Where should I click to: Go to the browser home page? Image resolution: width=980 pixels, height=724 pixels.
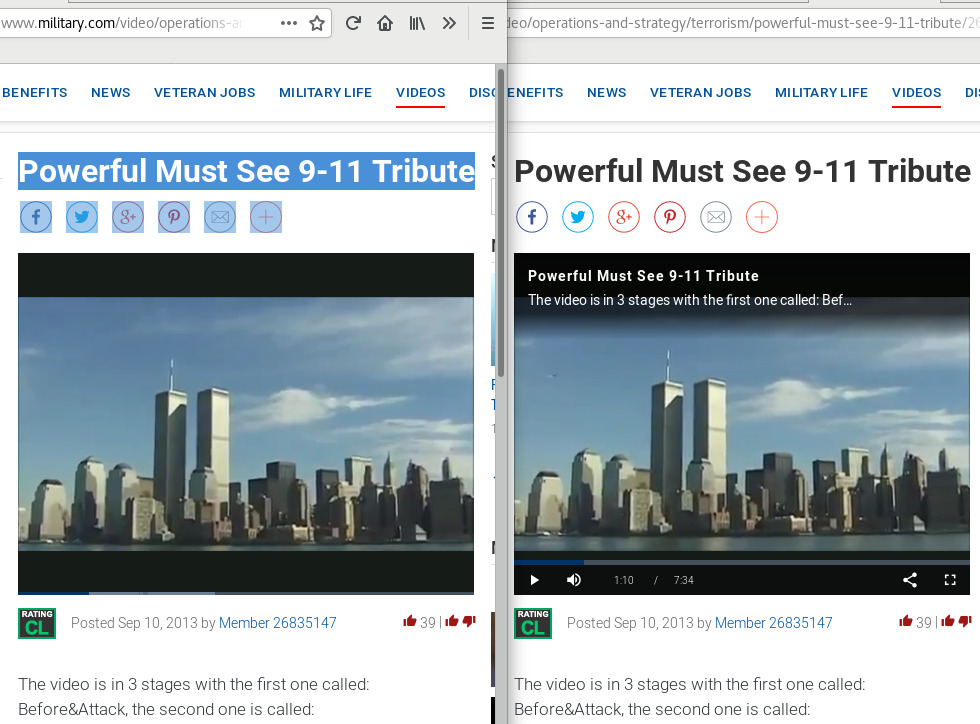(x=385, y=23)
